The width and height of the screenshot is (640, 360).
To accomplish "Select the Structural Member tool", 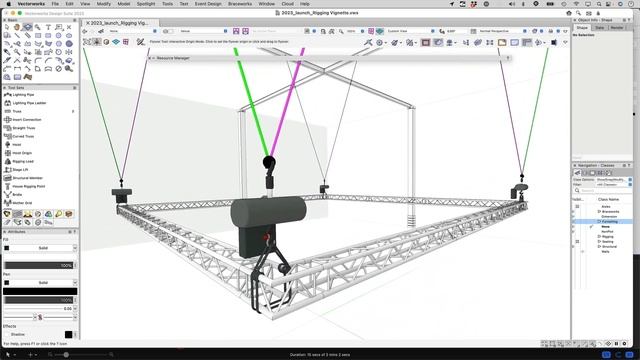I will tap(27, 178).
